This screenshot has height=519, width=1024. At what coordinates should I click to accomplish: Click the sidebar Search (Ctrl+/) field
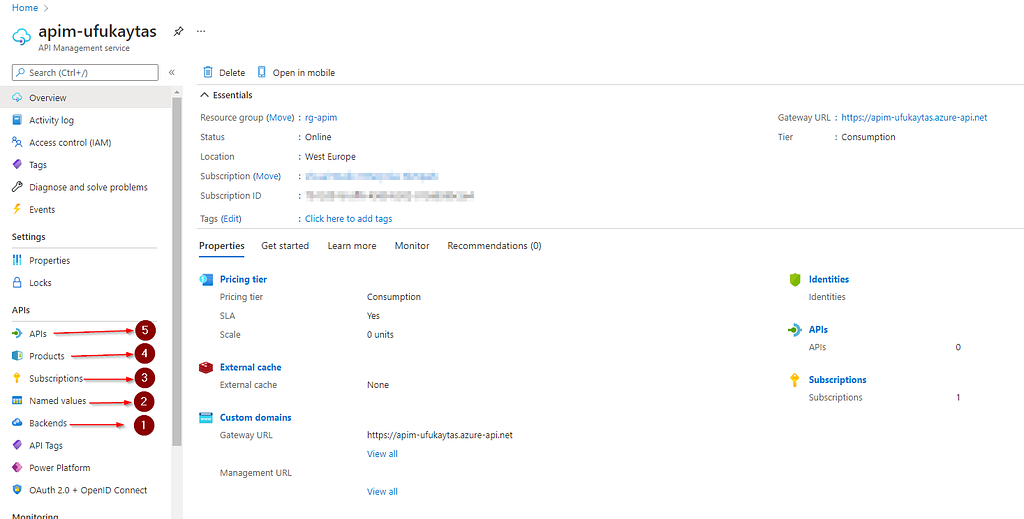tap(85, 72)
